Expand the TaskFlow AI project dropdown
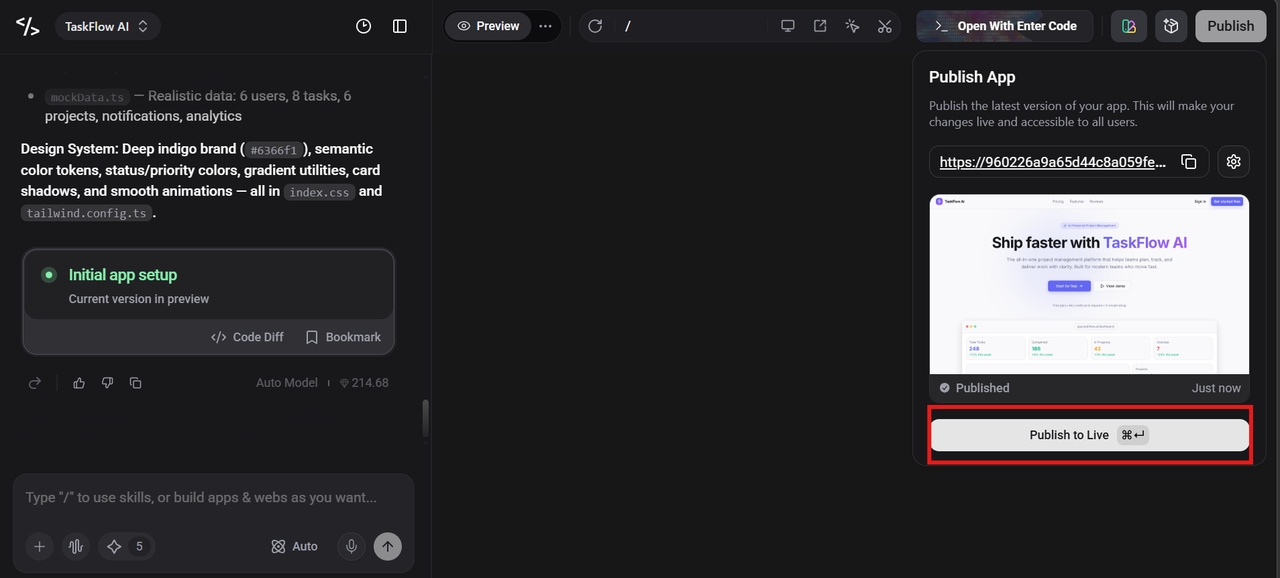Screen dimensions: 1280x578 coord(107,27)
